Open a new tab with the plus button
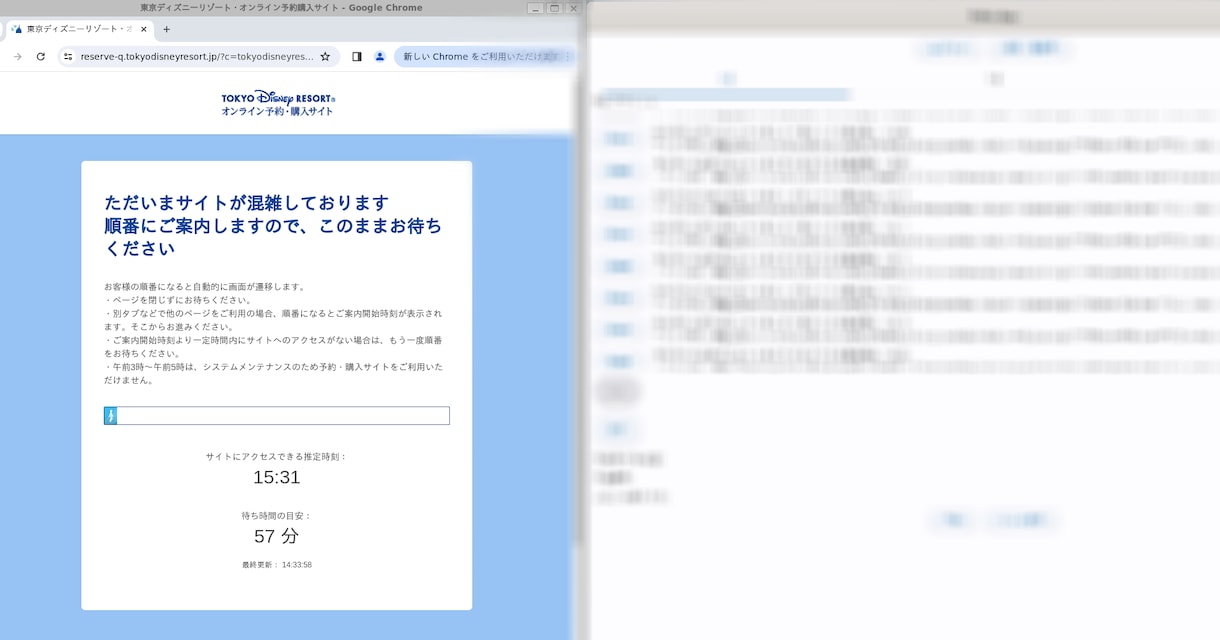This screenshot has height=640, width=1220. click(x=167, y=29)
